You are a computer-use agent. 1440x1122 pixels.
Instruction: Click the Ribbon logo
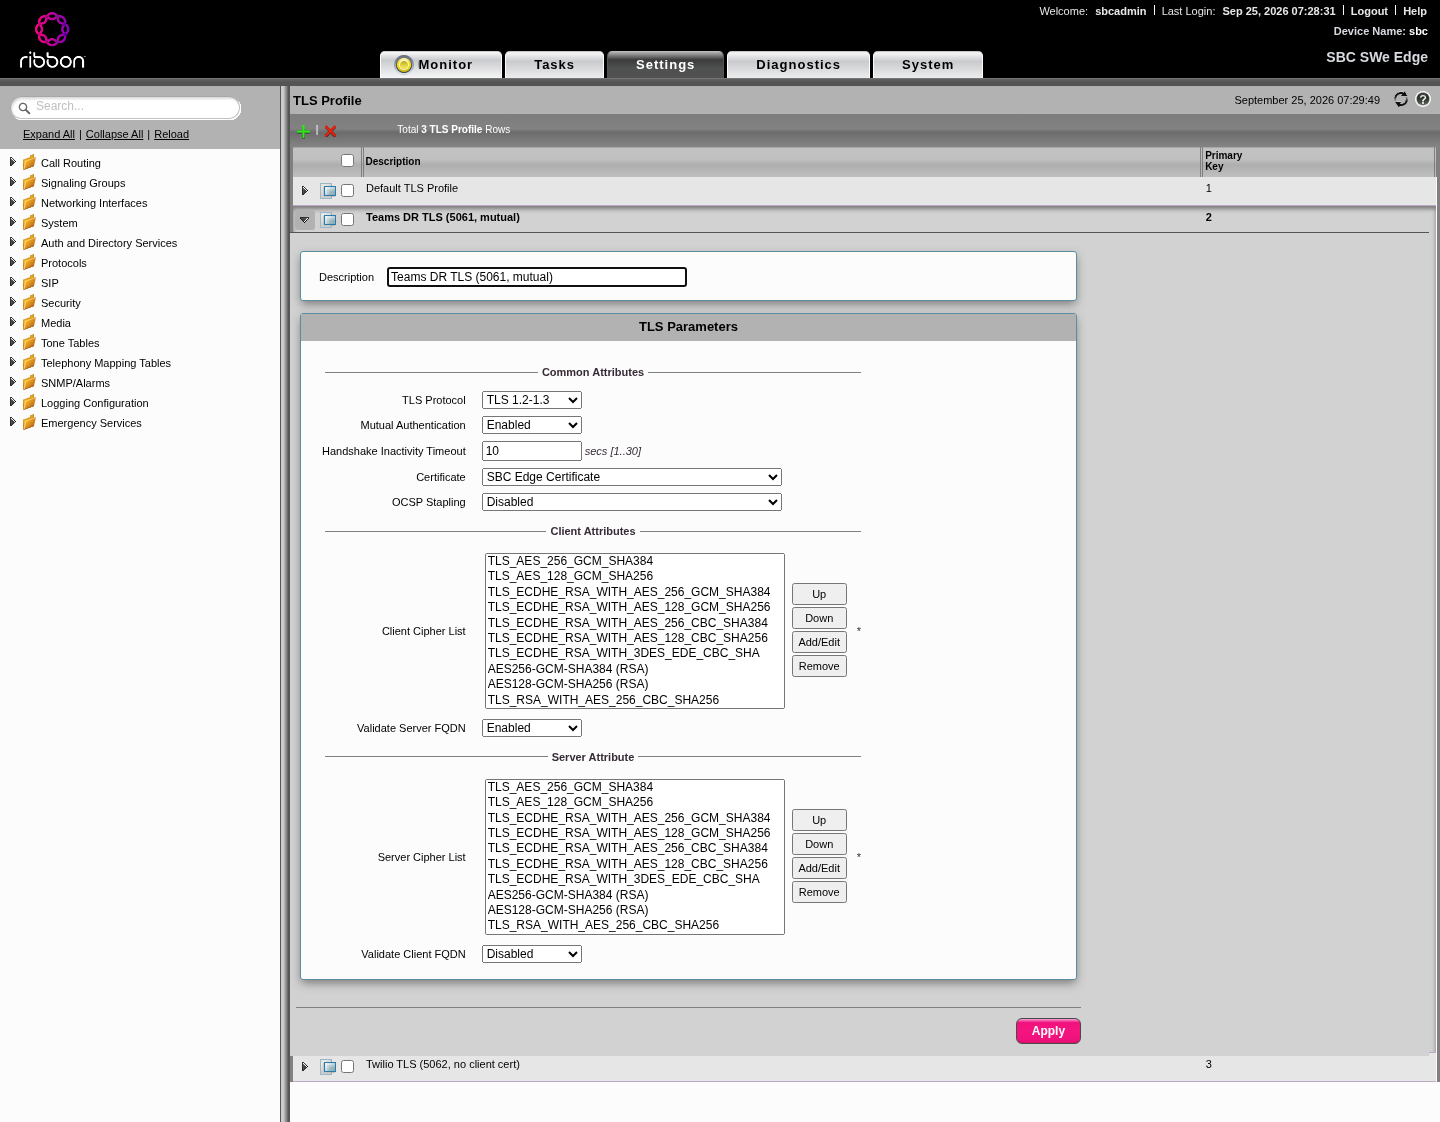pyautogui.click(x=52, y=40)
